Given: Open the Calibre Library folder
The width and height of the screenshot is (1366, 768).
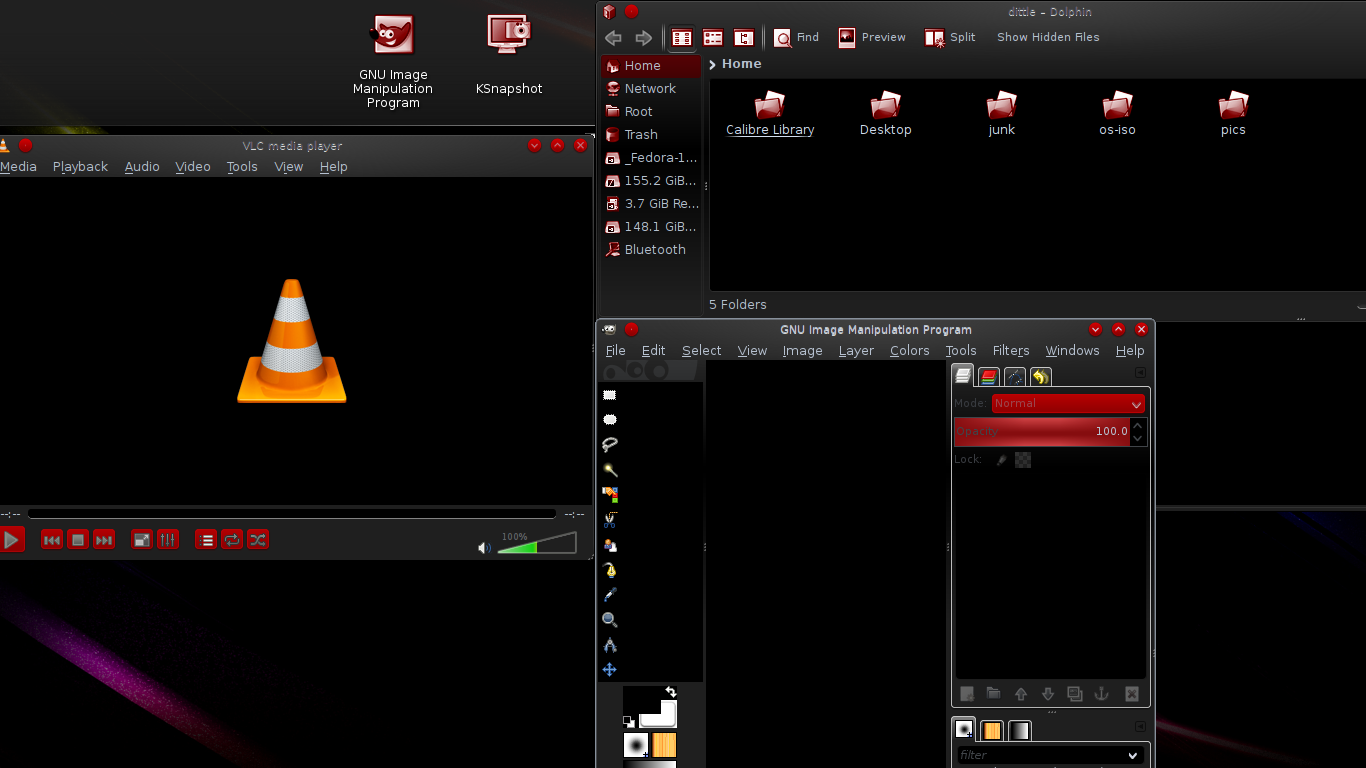Looking at the screenshot, I should tap(770, 113).
